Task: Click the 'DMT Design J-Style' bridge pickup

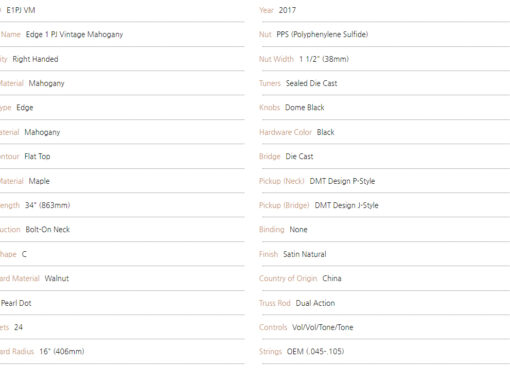Action: pyautogui.click(x=347, y=205)
